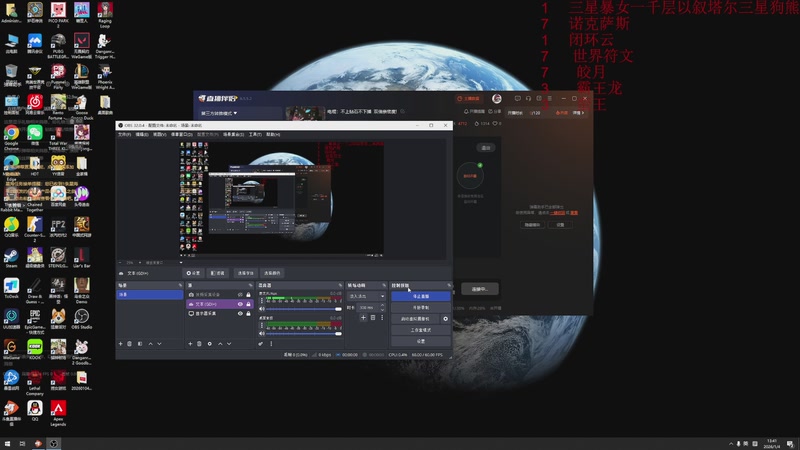The image size is (800, 450).
Task: Open the green WeChat desktop icon
Action: click(x=35, y=134)
